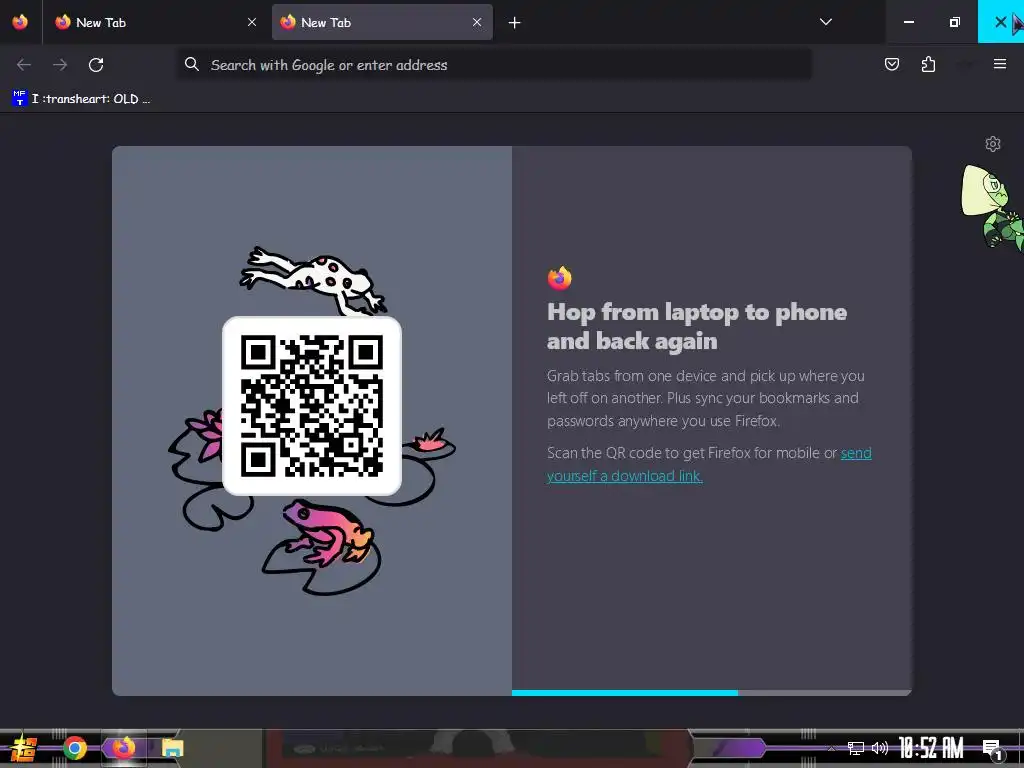Minimize the Firefox window

click(x=908, y=22)
